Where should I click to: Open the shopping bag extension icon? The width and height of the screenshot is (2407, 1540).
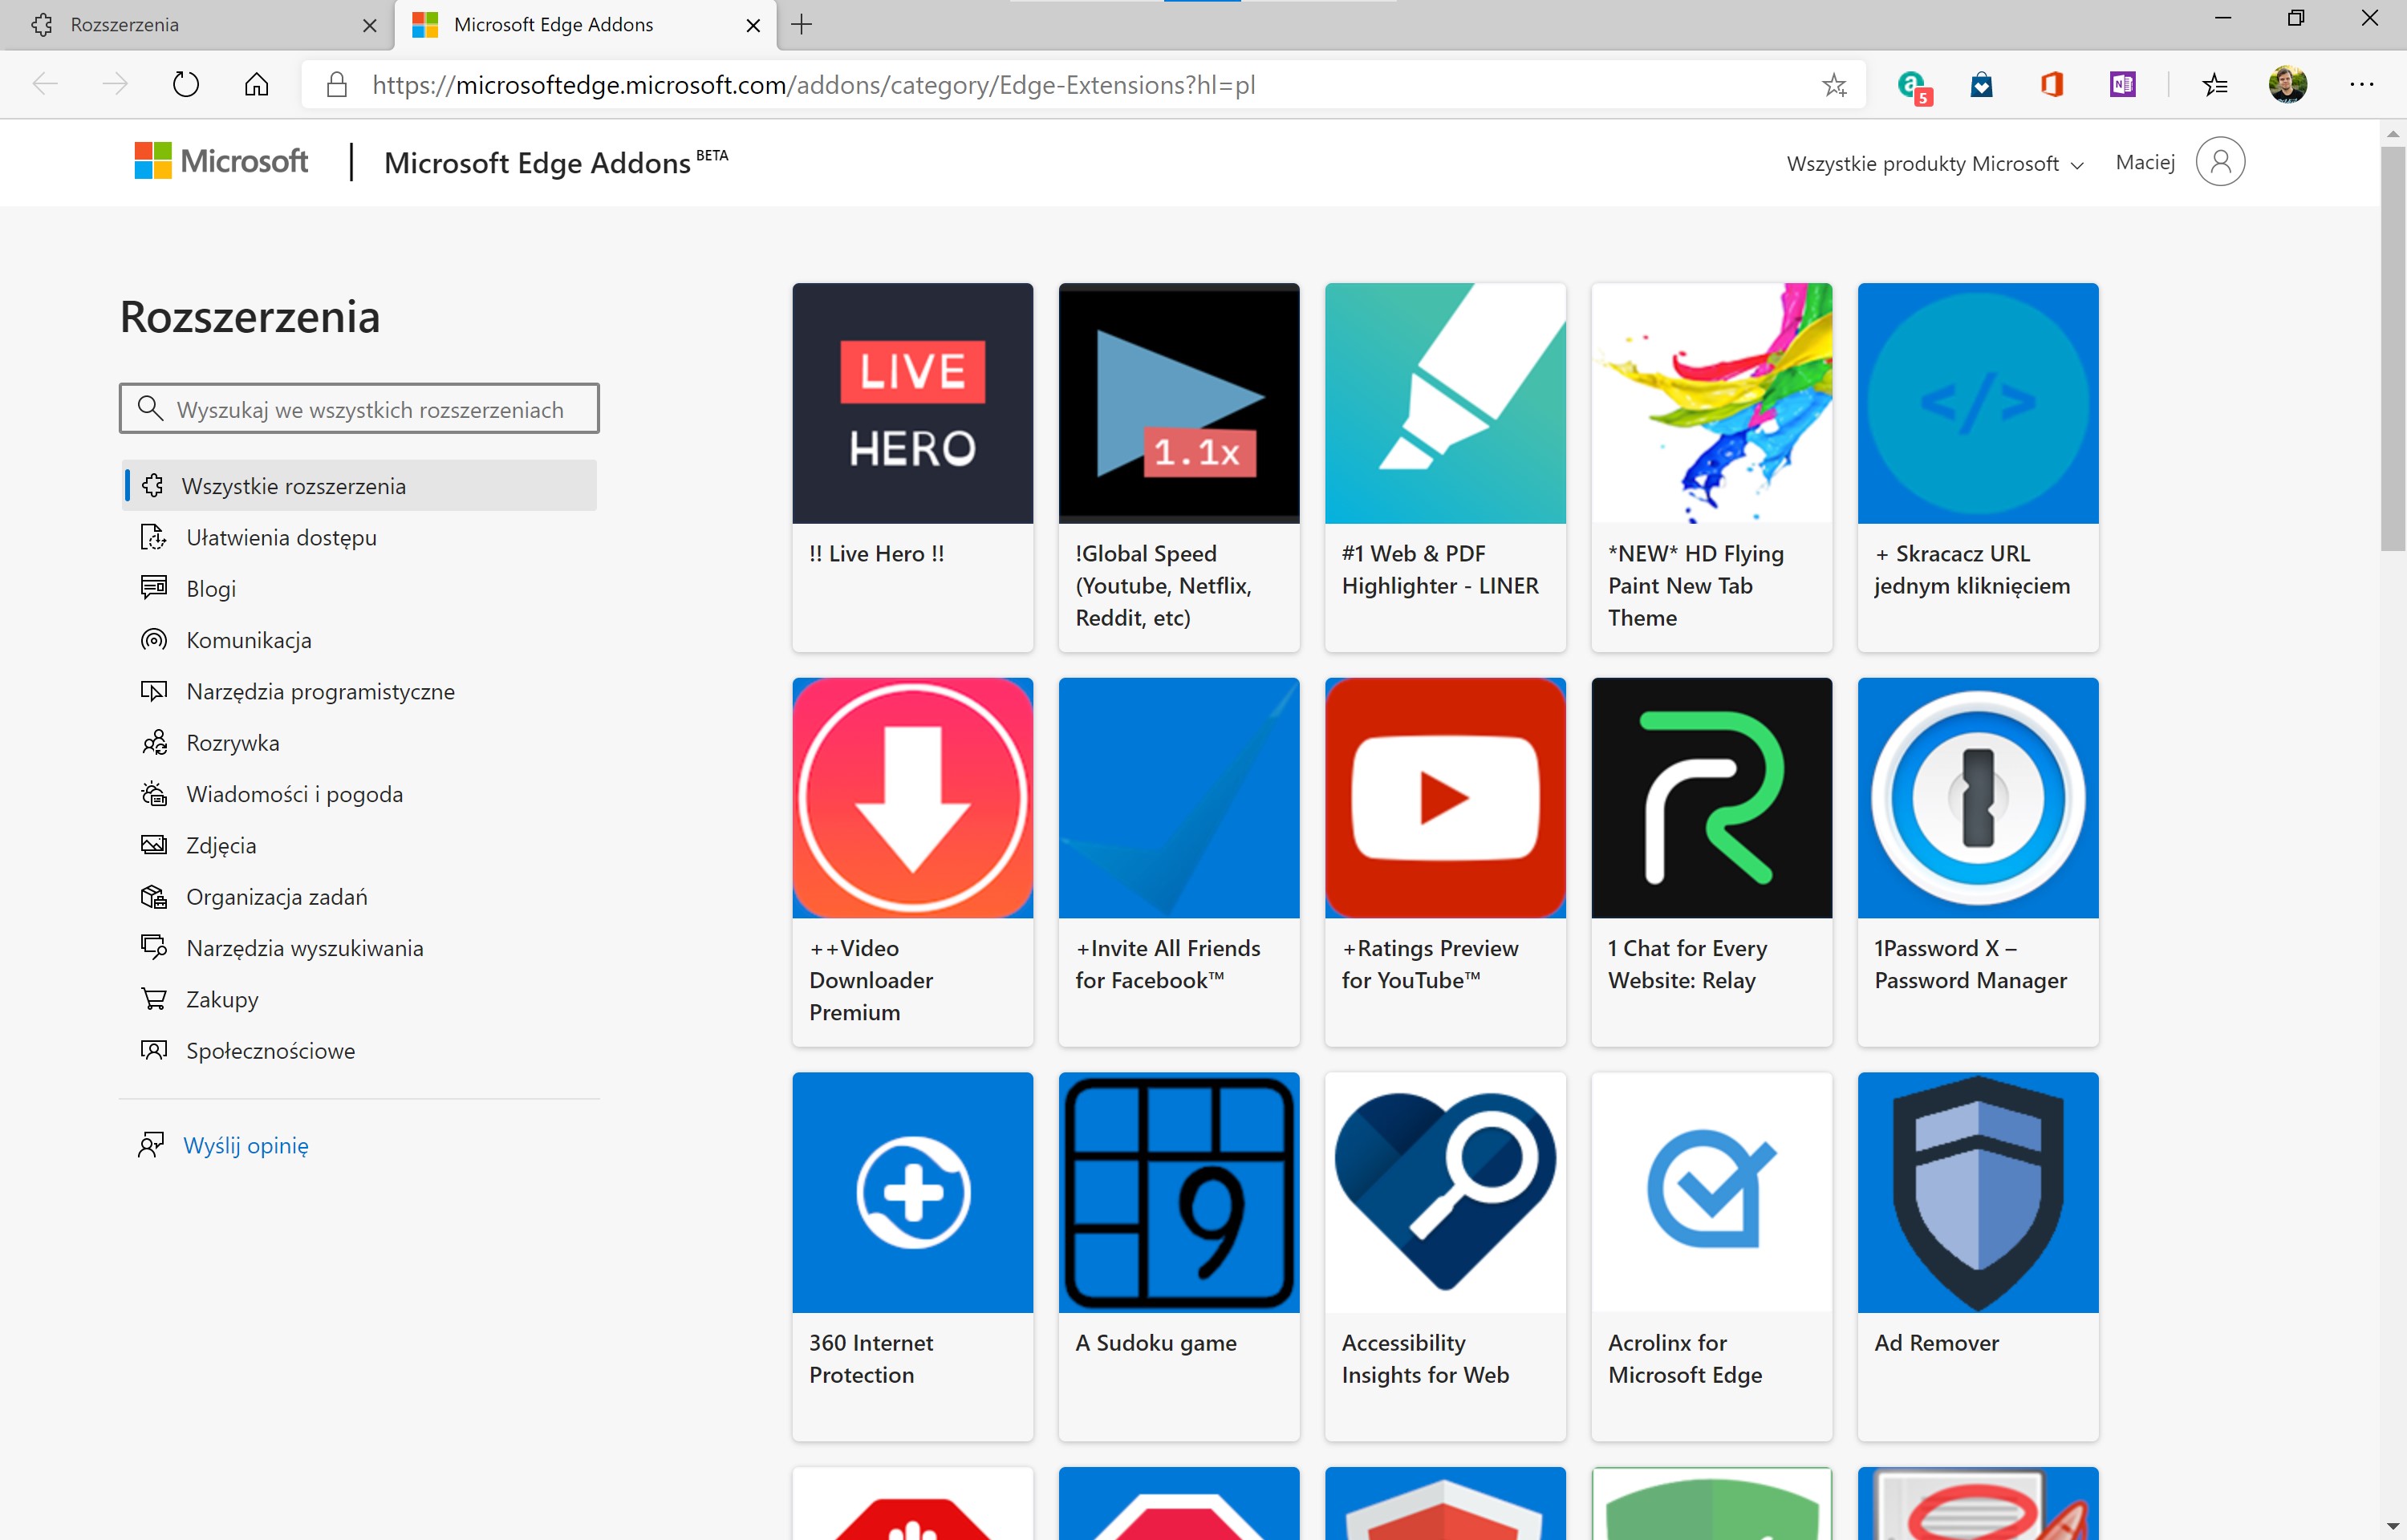[x=1982, y=85]
